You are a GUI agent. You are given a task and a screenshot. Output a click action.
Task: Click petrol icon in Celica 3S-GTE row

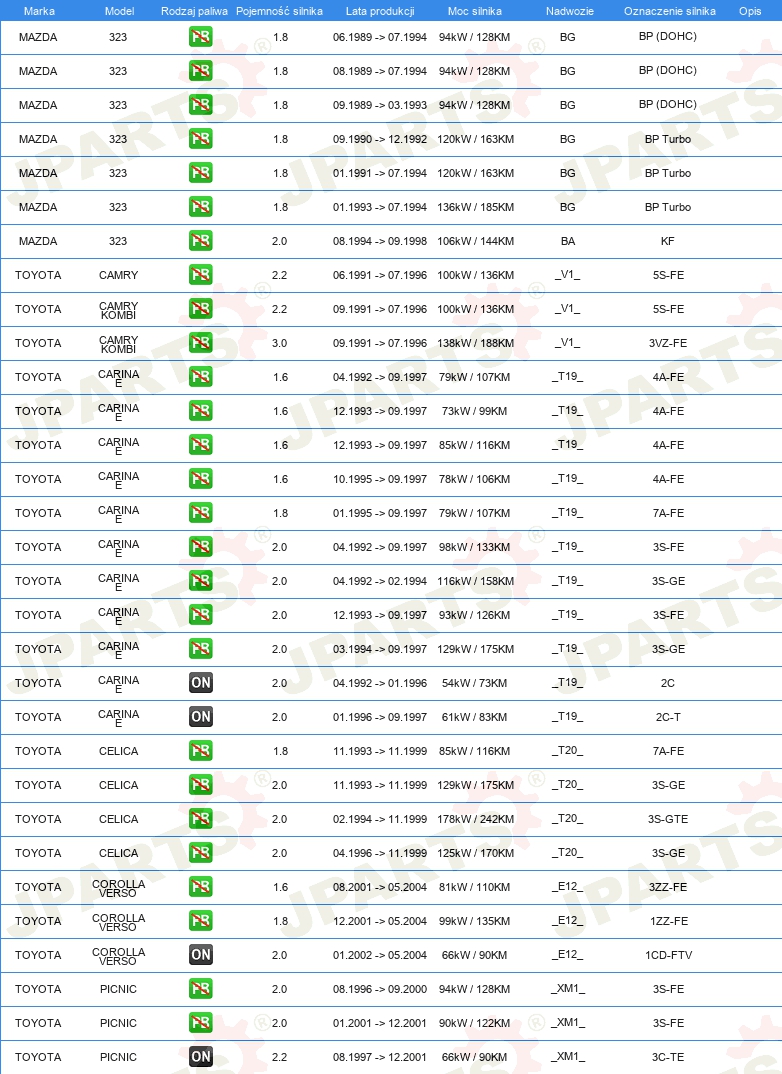201,819
